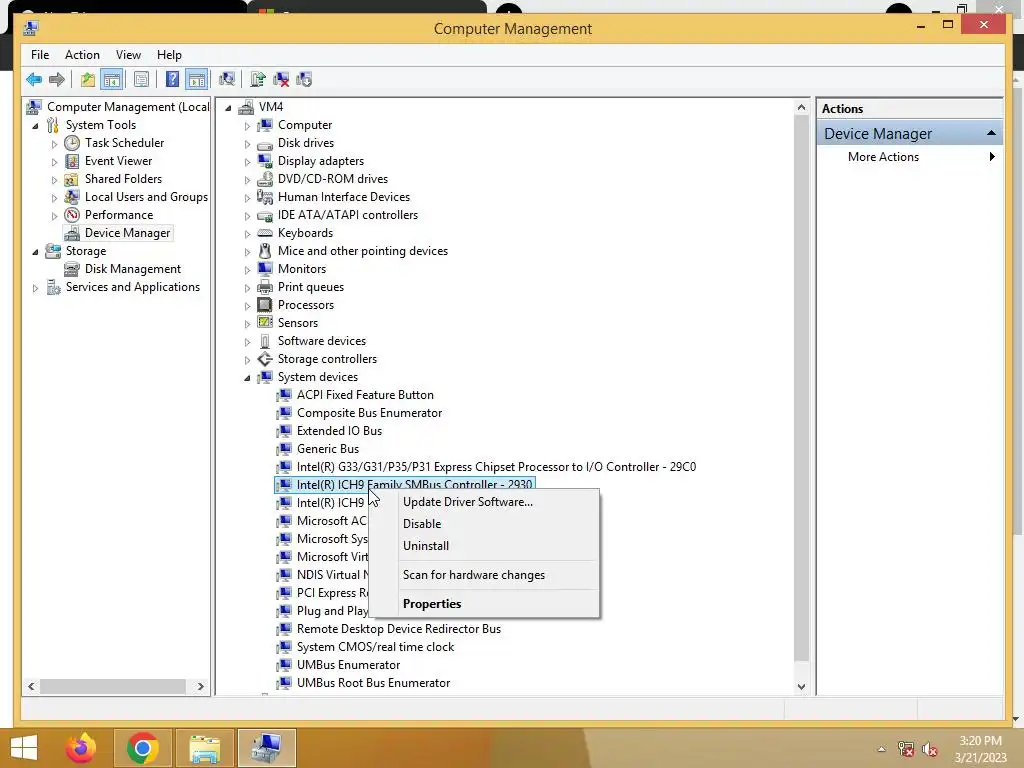The image size is (1024, 768).
Task: Select Remote Desktop Device Redirector Bus
Action: pyautogui.click(x=398, y=629)
